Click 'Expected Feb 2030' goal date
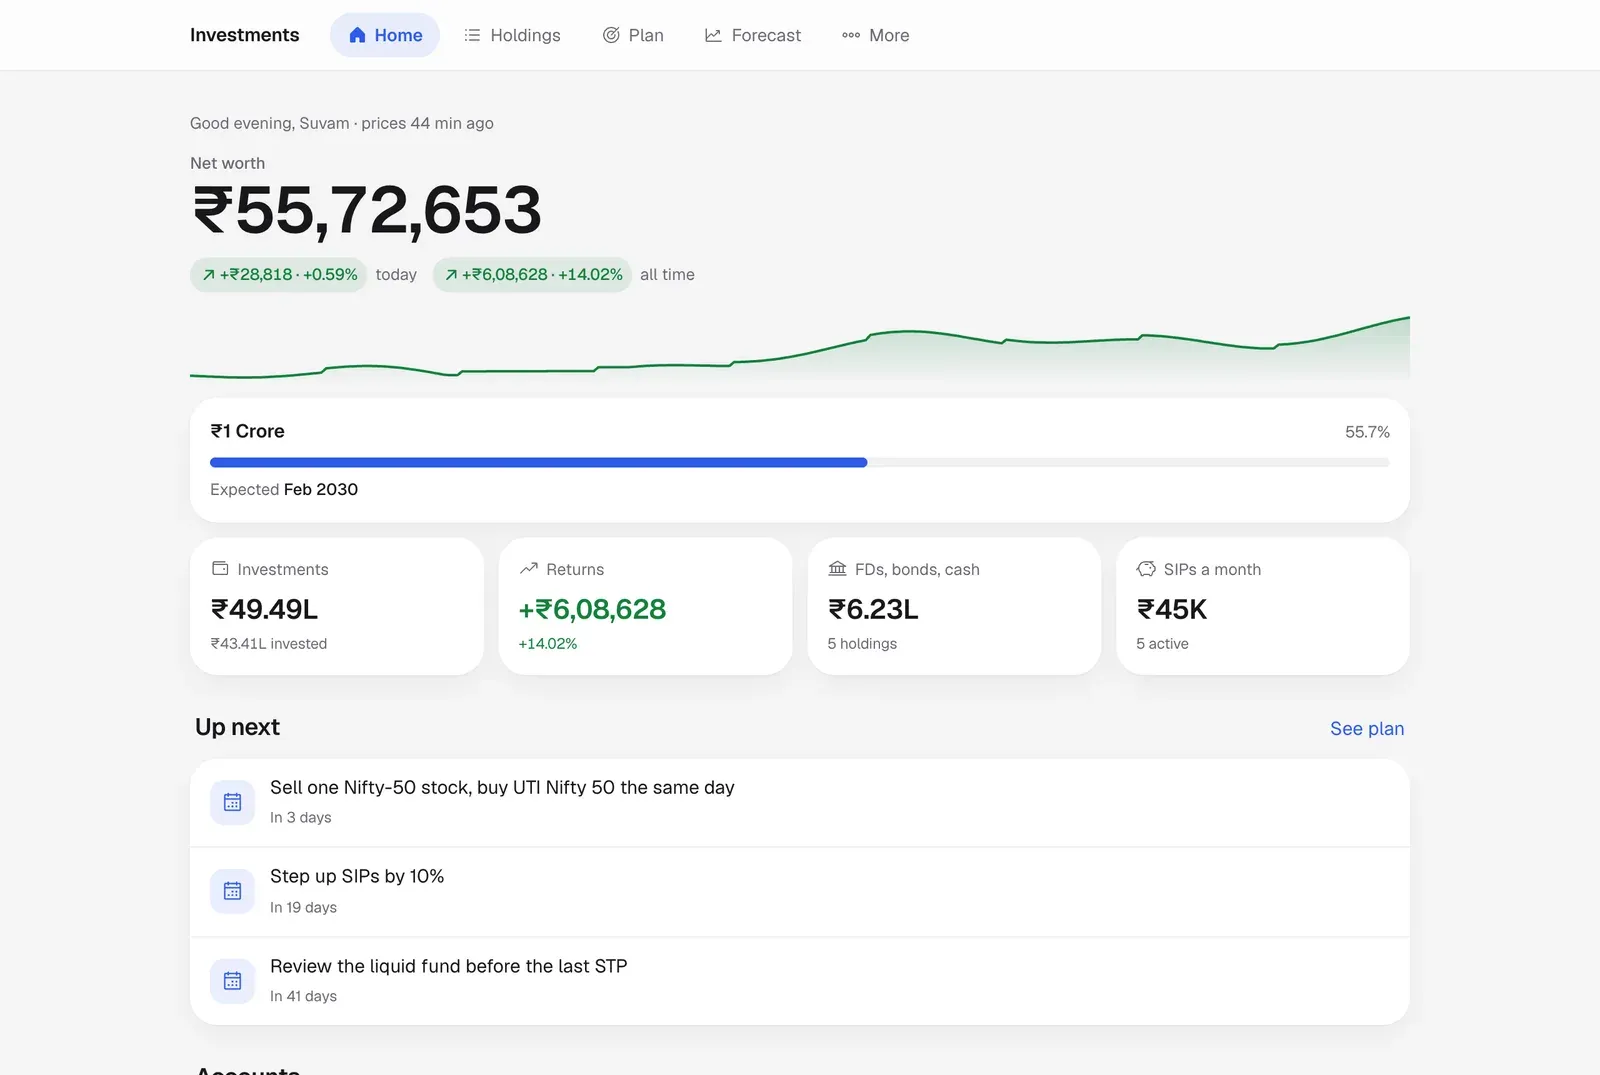The image size is (1600, 1075). coord(284,489)
